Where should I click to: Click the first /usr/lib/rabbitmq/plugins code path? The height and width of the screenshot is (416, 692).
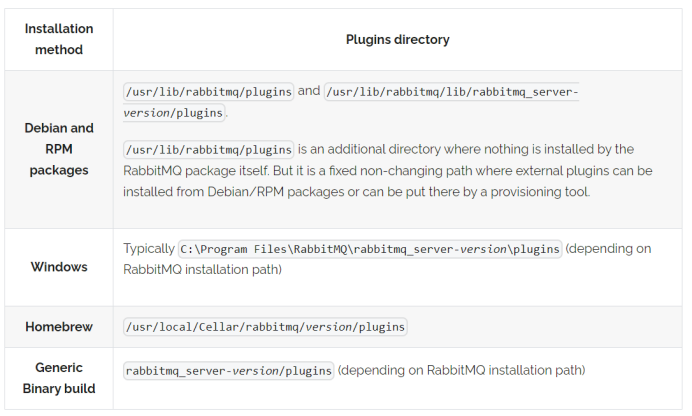pyautogui.click(x=208, y=92)
